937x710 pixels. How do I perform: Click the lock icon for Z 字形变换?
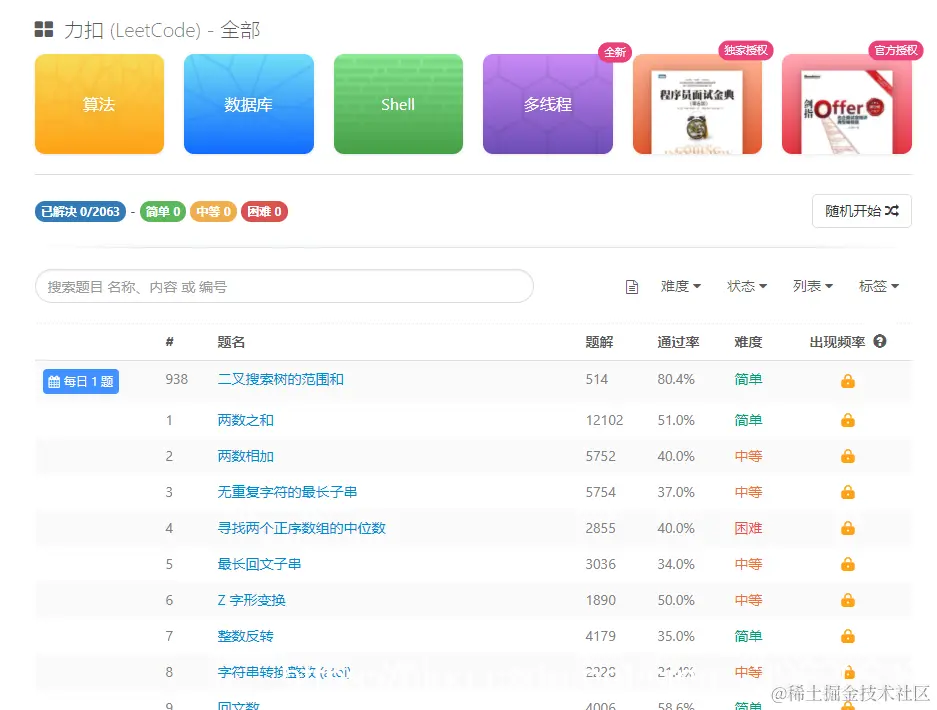[x=847, y=599]
